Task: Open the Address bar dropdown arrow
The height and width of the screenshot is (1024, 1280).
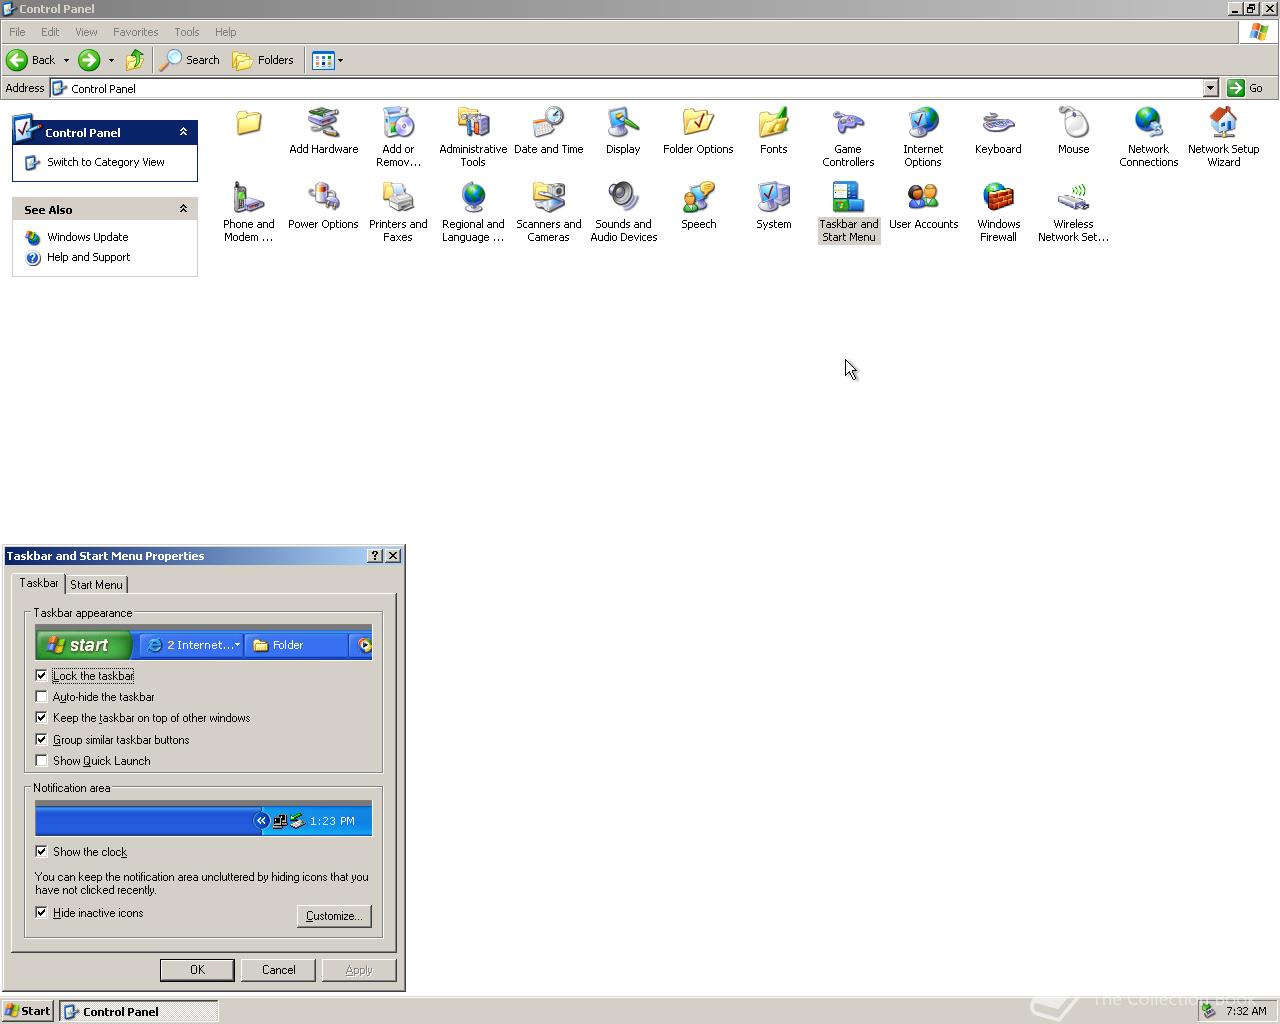Action: [1210, 88]
